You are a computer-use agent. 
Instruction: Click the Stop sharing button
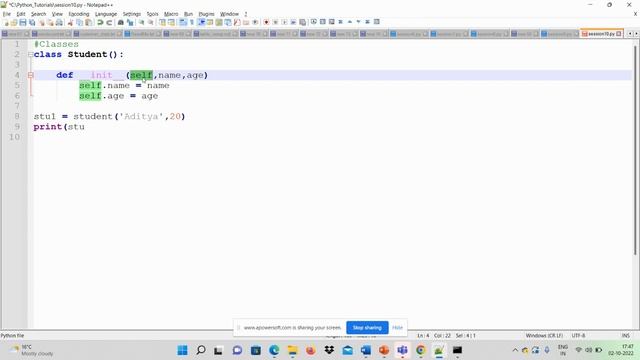coord(367,328)
